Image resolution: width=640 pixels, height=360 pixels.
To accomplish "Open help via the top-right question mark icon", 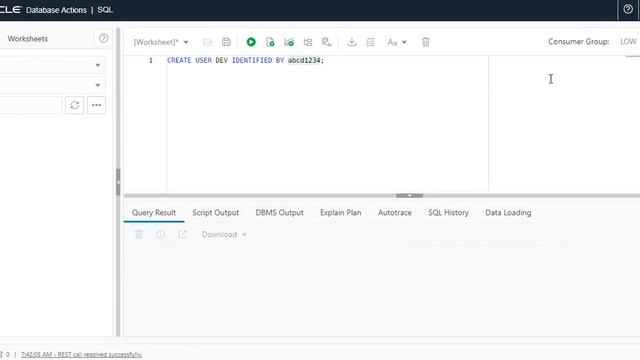I will (628, 9).
